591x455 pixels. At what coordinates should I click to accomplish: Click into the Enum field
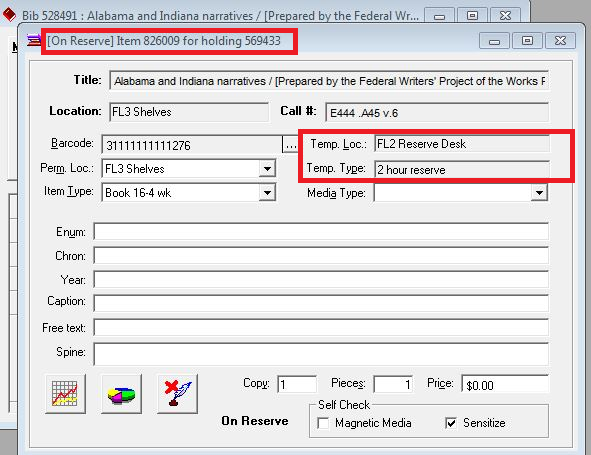(321, 231)
